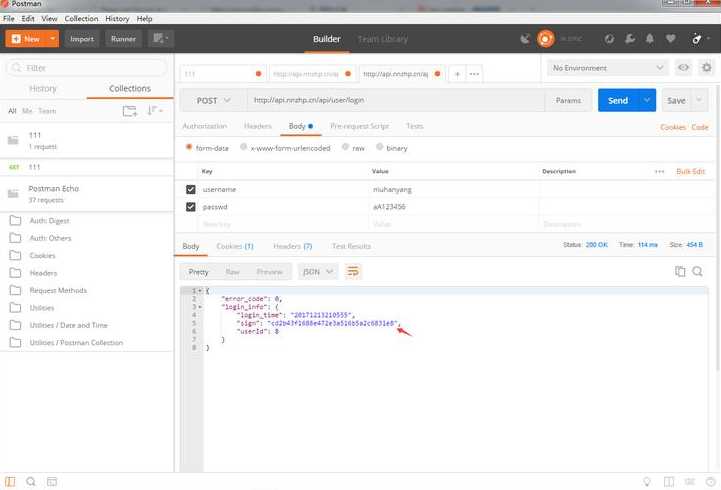
Task: Click the environment quick look eye icon
Action: point(684,68)
